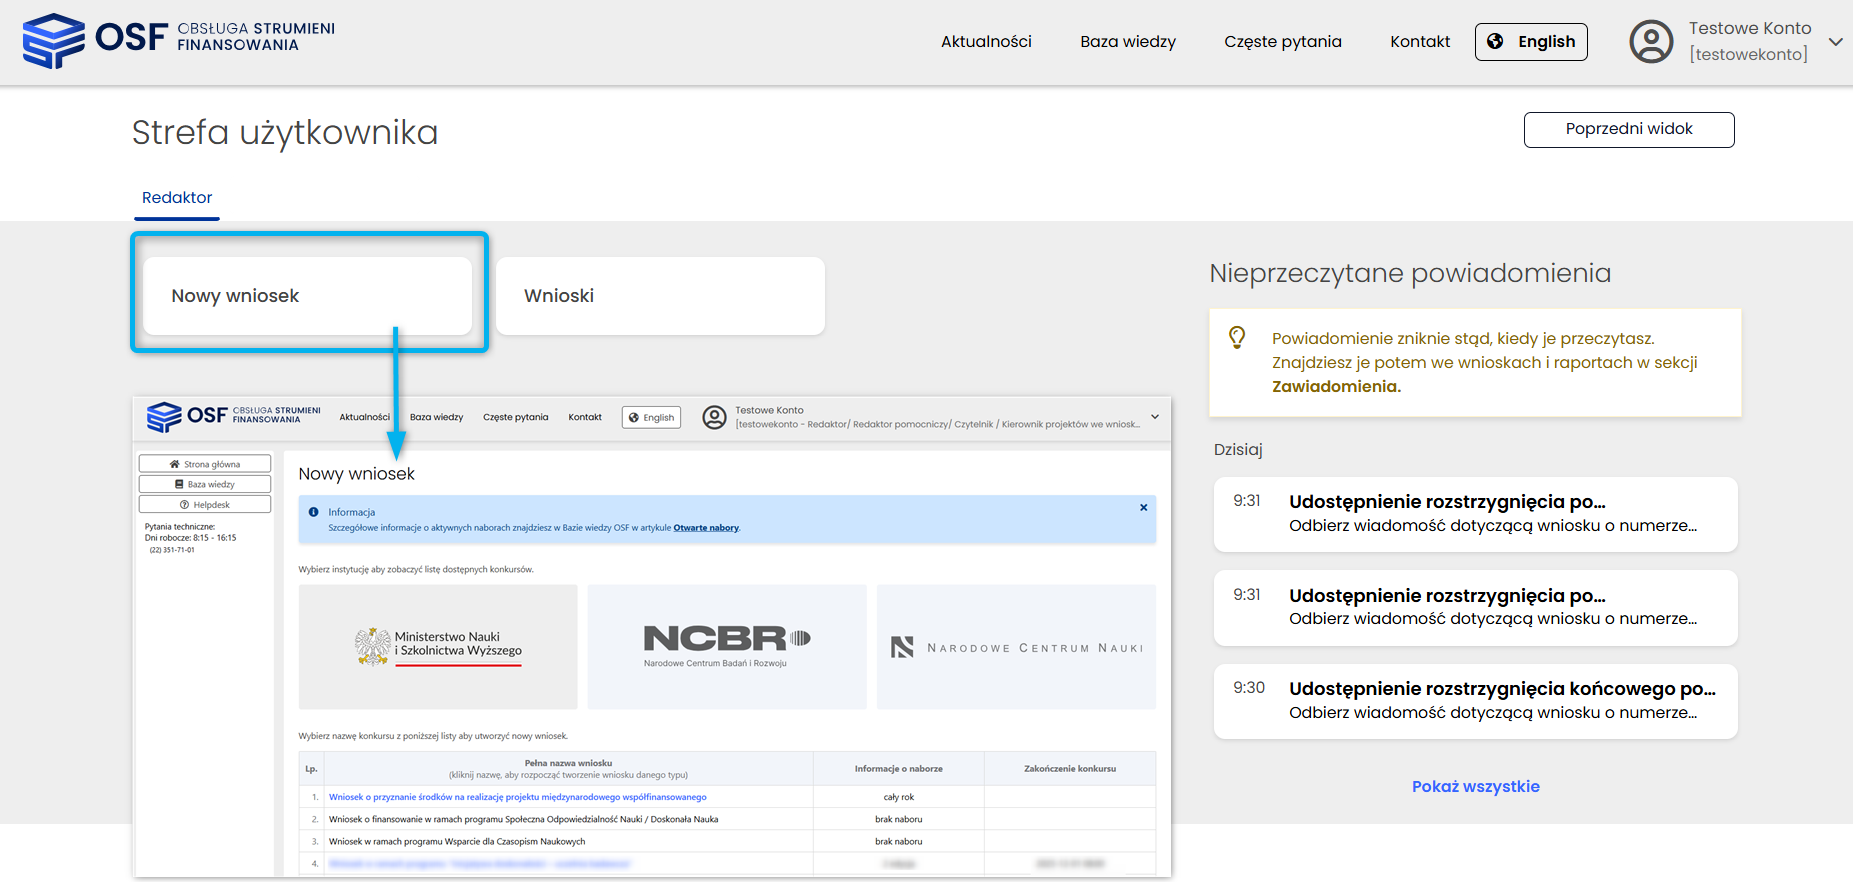Click the globe icon beside English in the top header
The image size is (1853, 882).
coord(1495,41)
